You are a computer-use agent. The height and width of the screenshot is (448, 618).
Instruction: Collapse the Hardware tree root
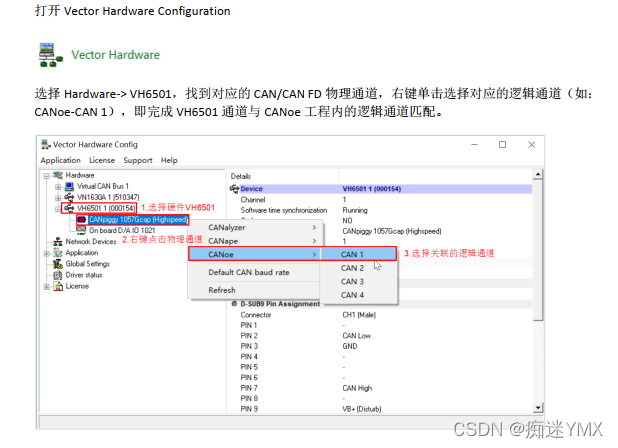pyautogui.click(x=47, y=176)
